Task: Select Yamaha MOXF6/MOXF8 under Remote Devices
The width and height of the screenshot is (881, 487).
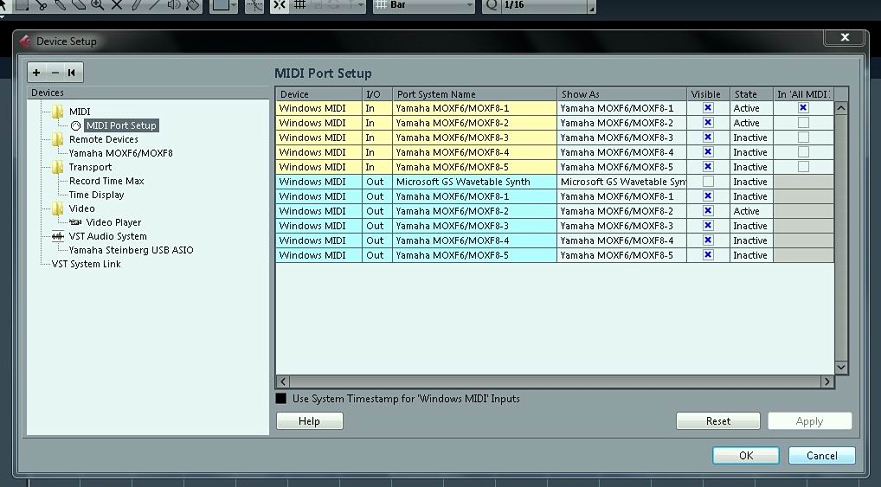Action: point(121,153)
